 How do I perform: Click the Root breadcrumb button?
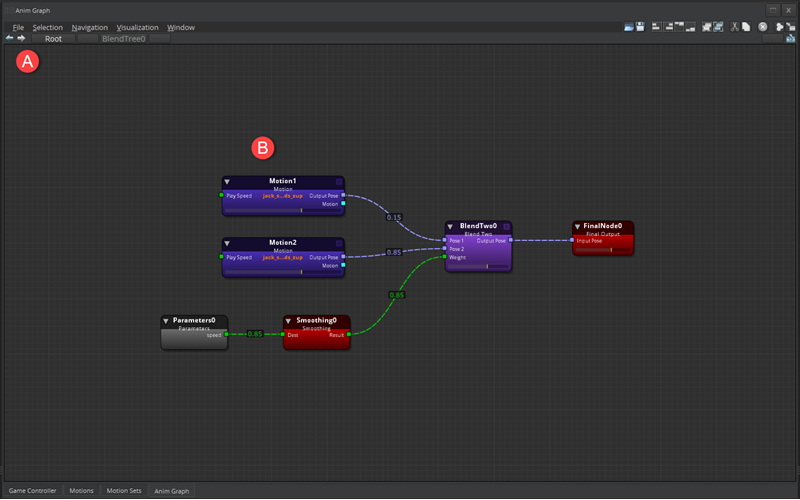point(54,39)
